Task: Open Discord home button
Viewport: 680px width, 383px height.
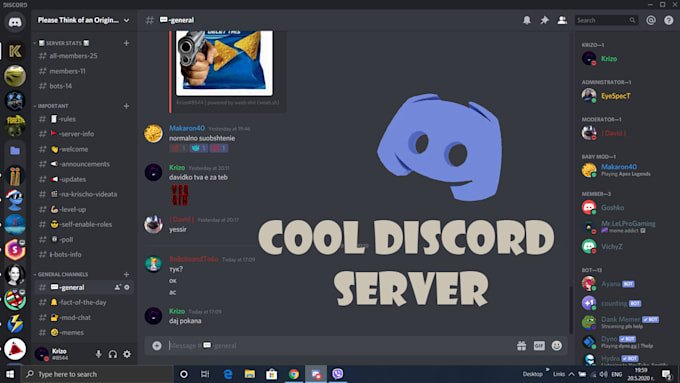Action: point(15,22)
